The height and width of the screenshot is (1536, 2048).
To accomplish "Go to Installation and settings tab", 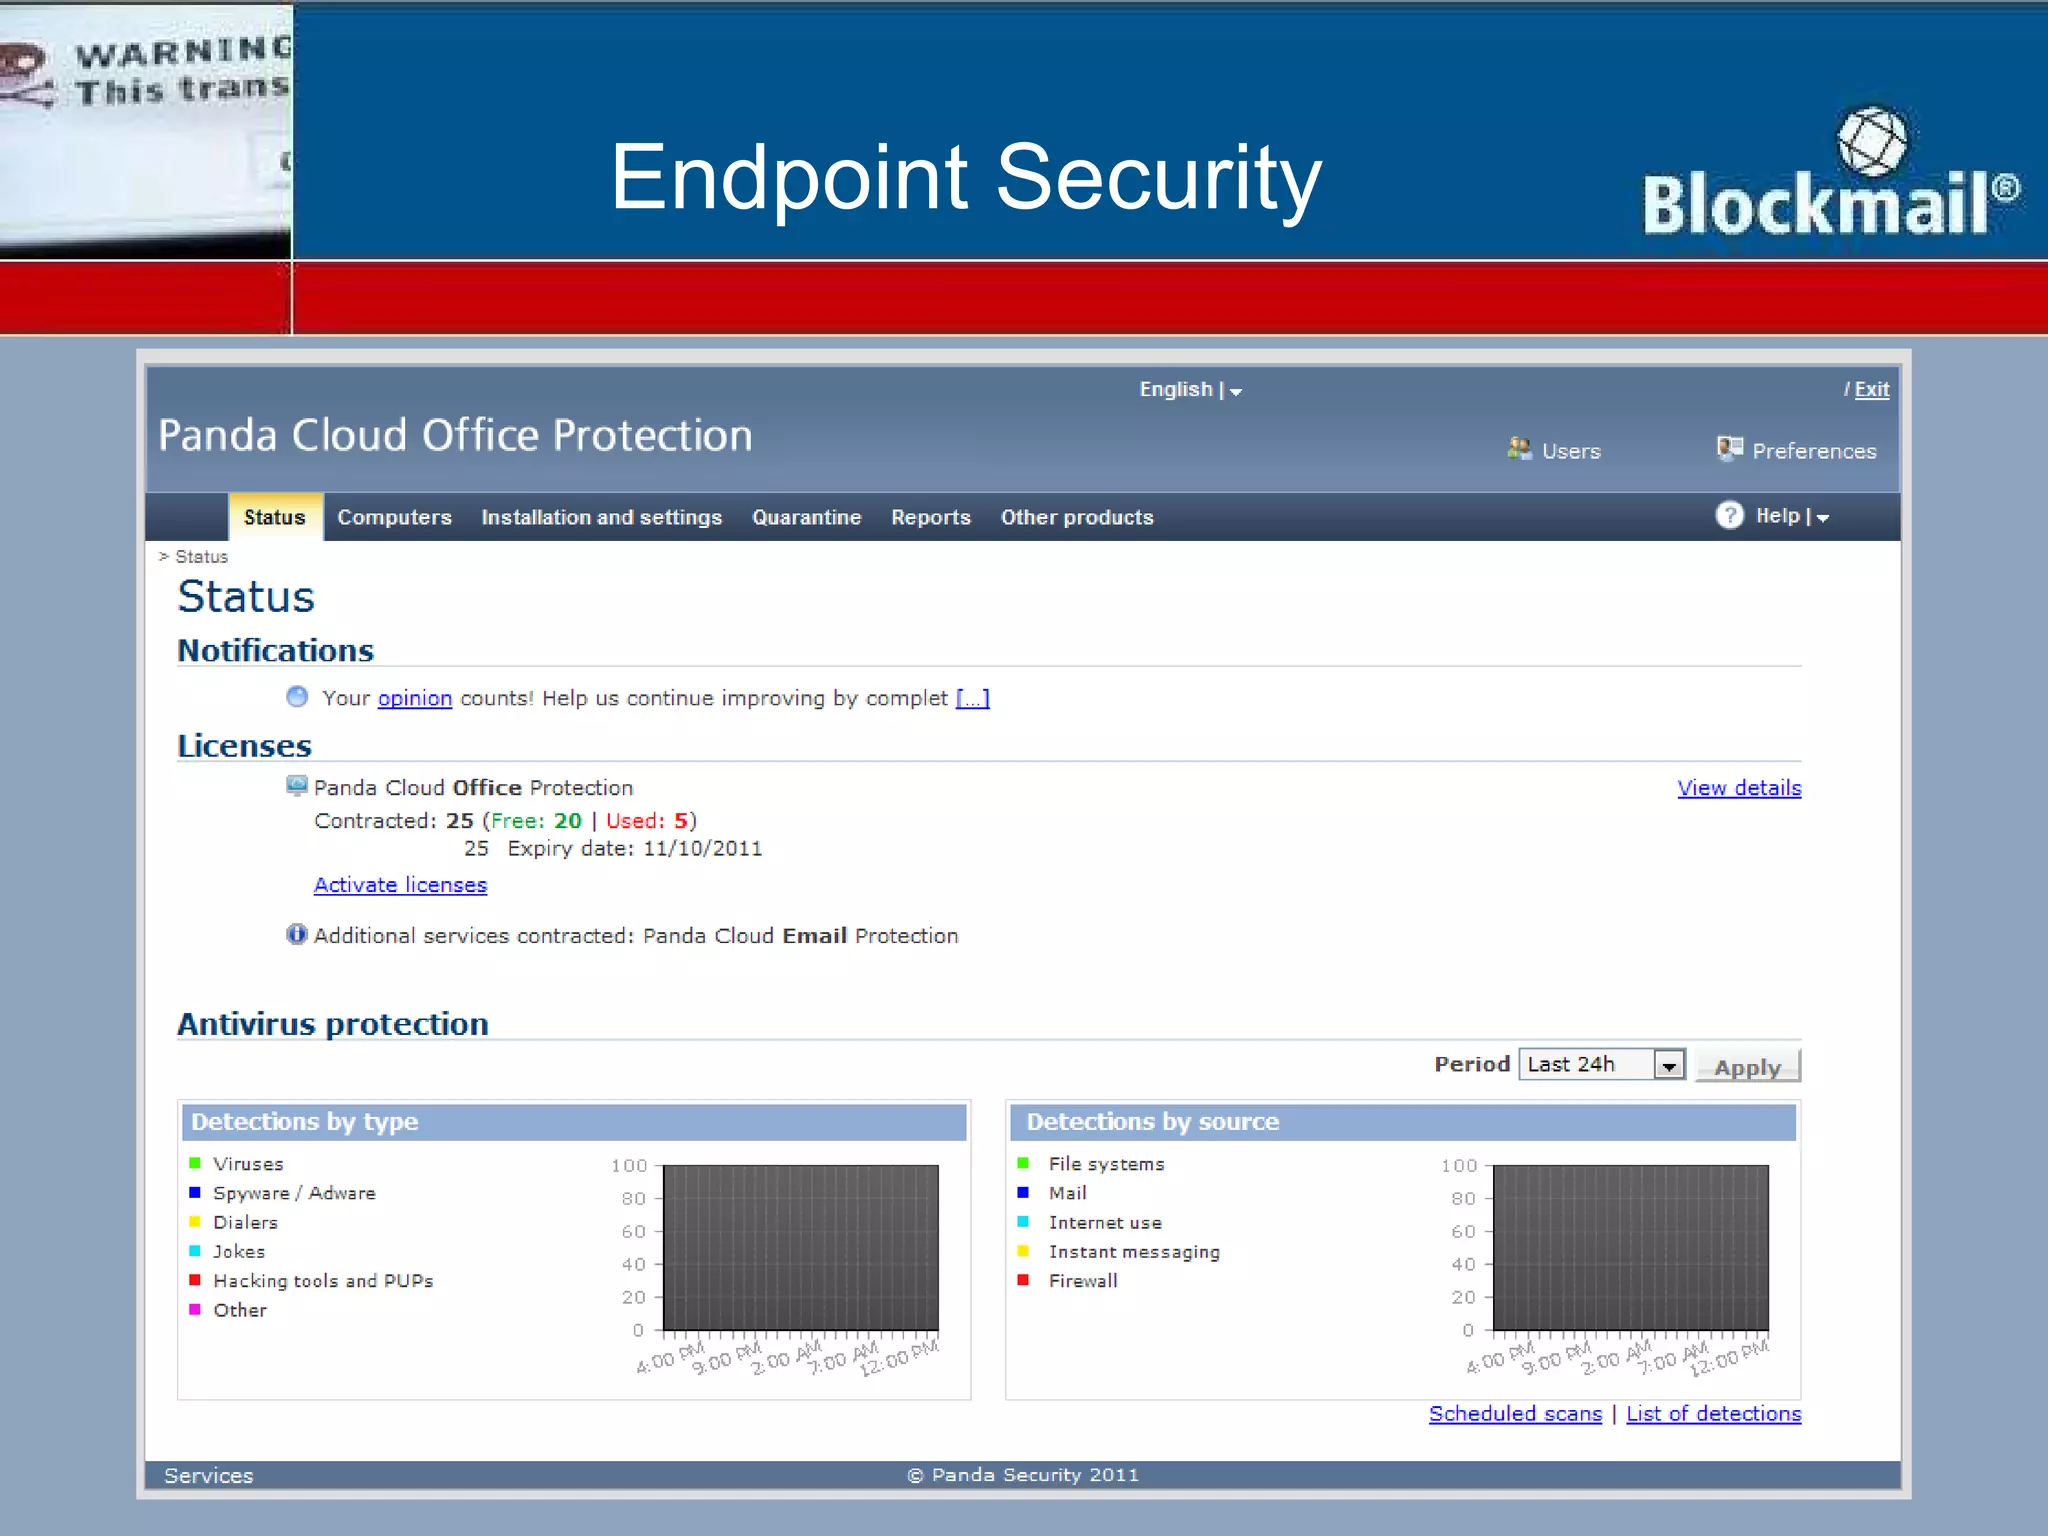I will tap(601, 517).
